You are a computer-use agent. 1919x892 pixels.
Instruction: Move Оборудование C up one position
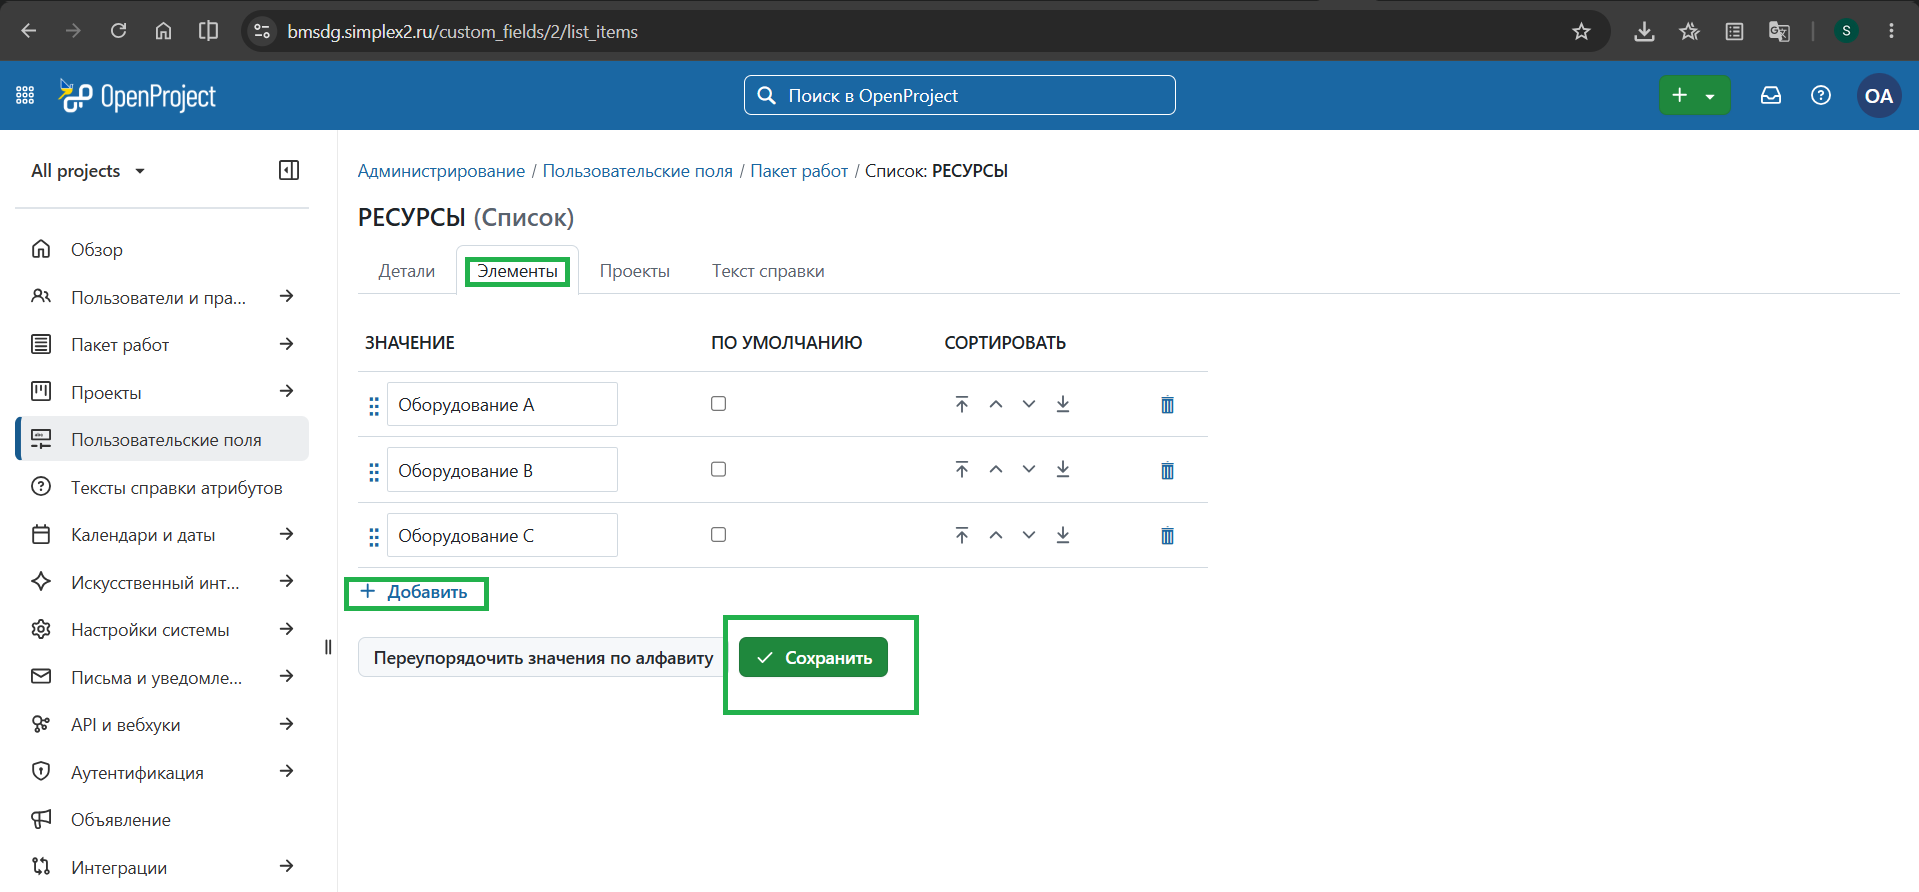point(996,535)
